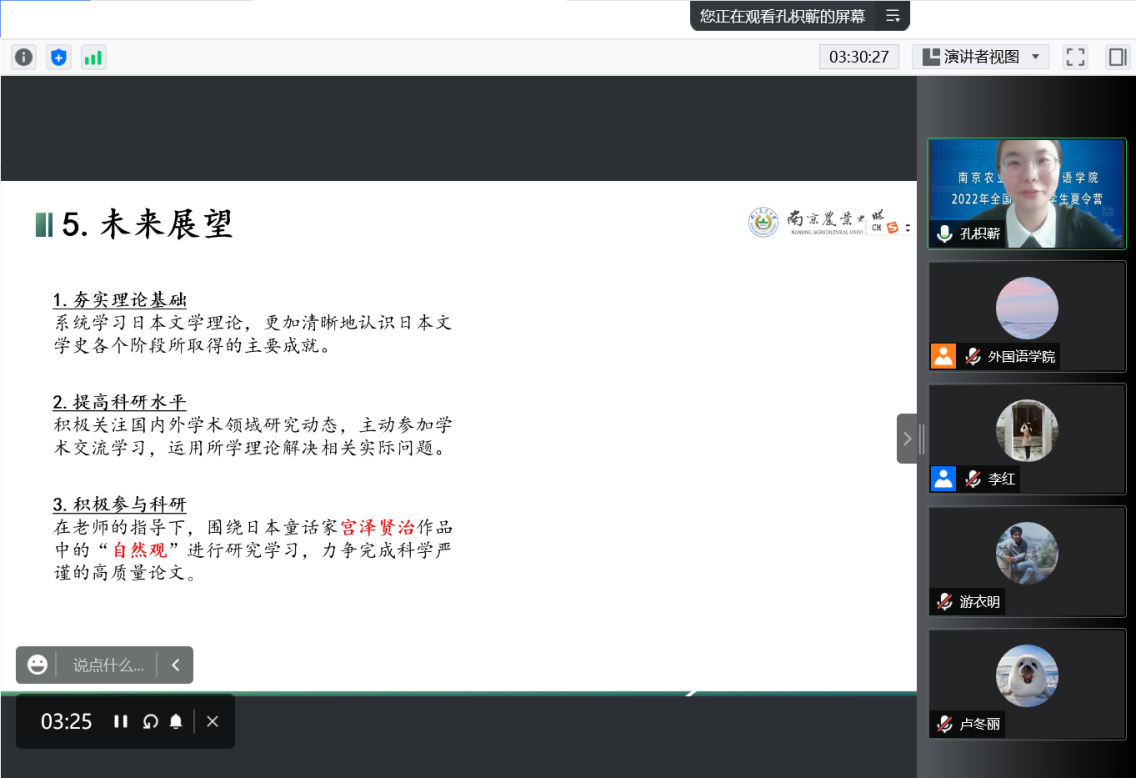Open the 演讲者视图 view dropdown
Viewport: 1136px width, 778px height.
[981, 57]
